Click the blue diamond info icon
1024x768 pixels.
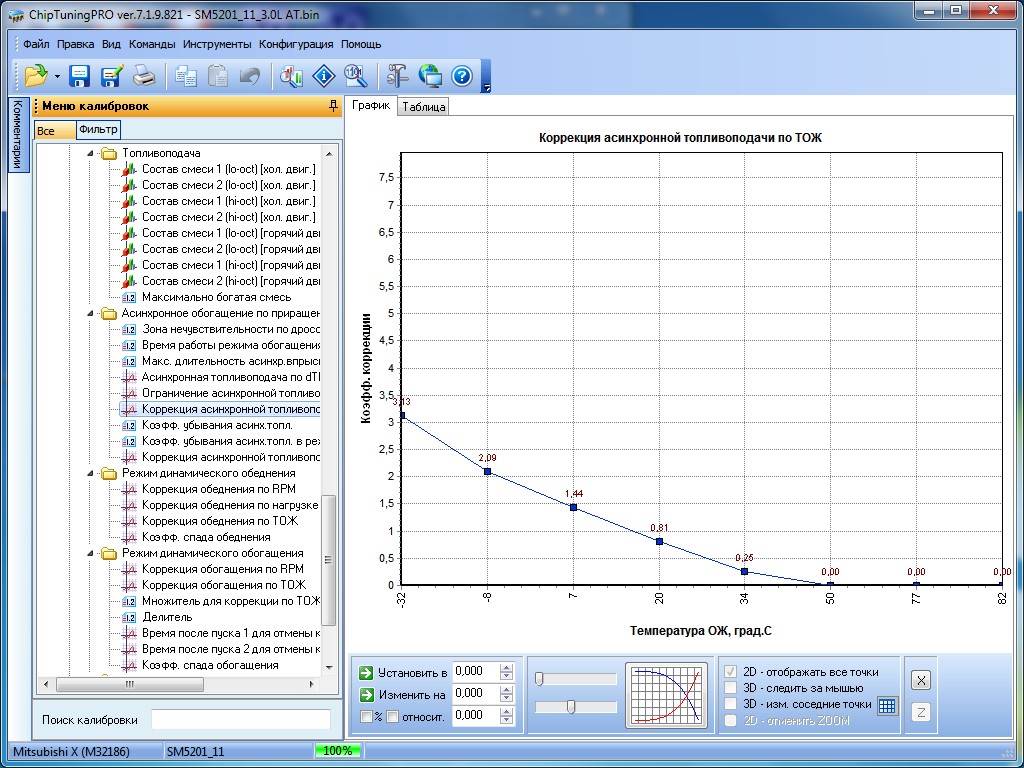coord(323,75)
